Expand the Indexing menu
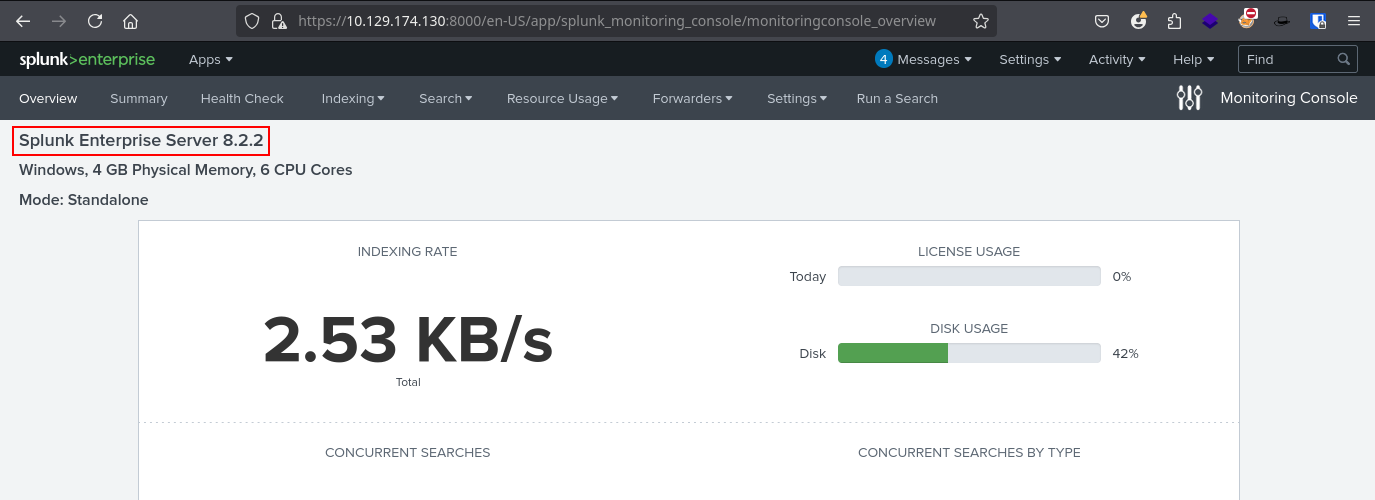This screenshot has width=1375, height=500. (x=353, y=99)
